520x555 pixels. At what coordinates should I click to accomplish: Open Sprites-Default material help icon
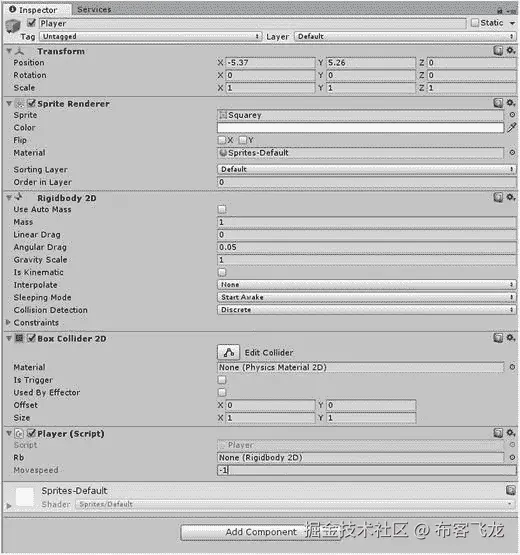click(510, 490)
